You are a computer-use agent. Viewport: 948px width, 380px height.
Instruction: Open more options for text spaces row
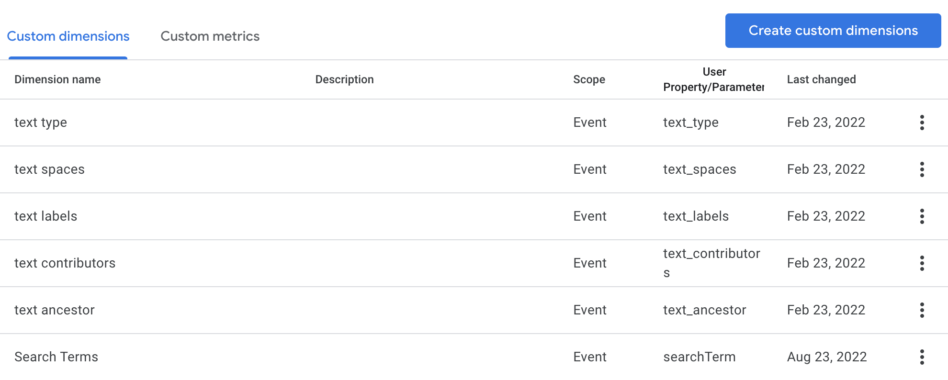point(921,169)
